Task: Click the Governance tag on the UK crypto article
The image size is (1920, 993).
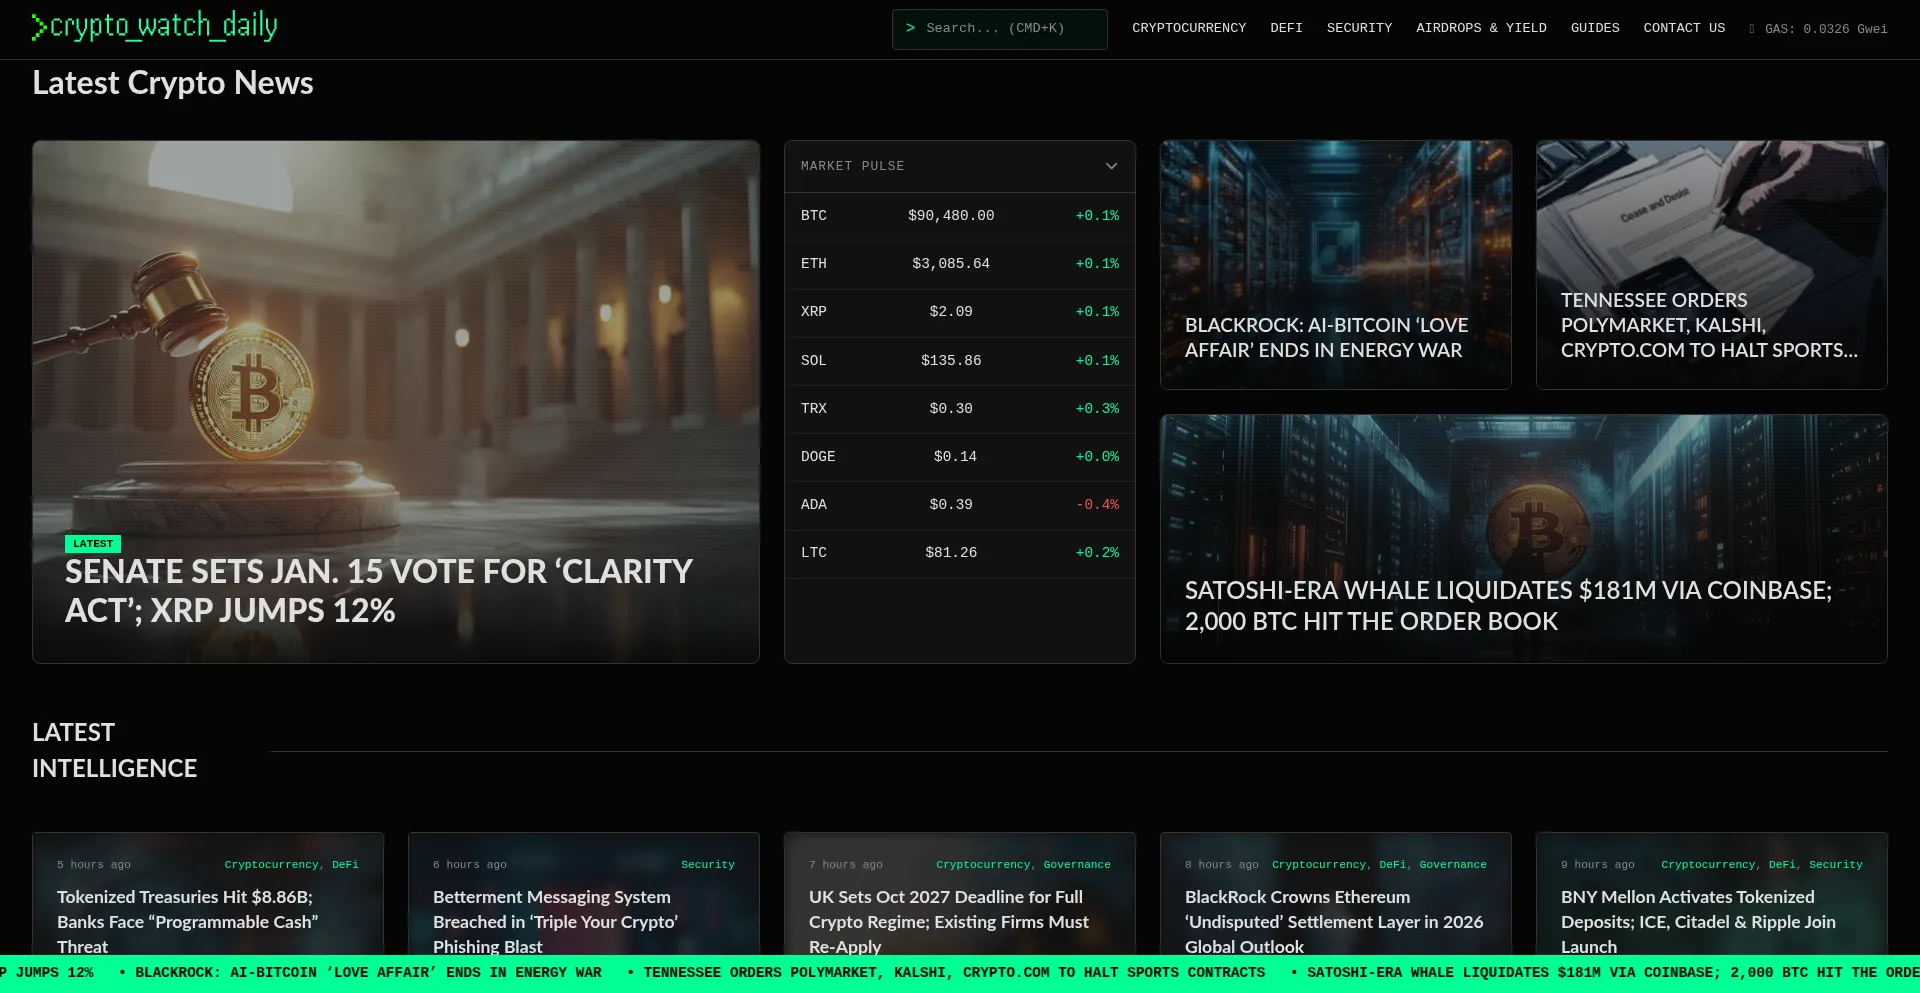Action: [x=1078, y=865]
